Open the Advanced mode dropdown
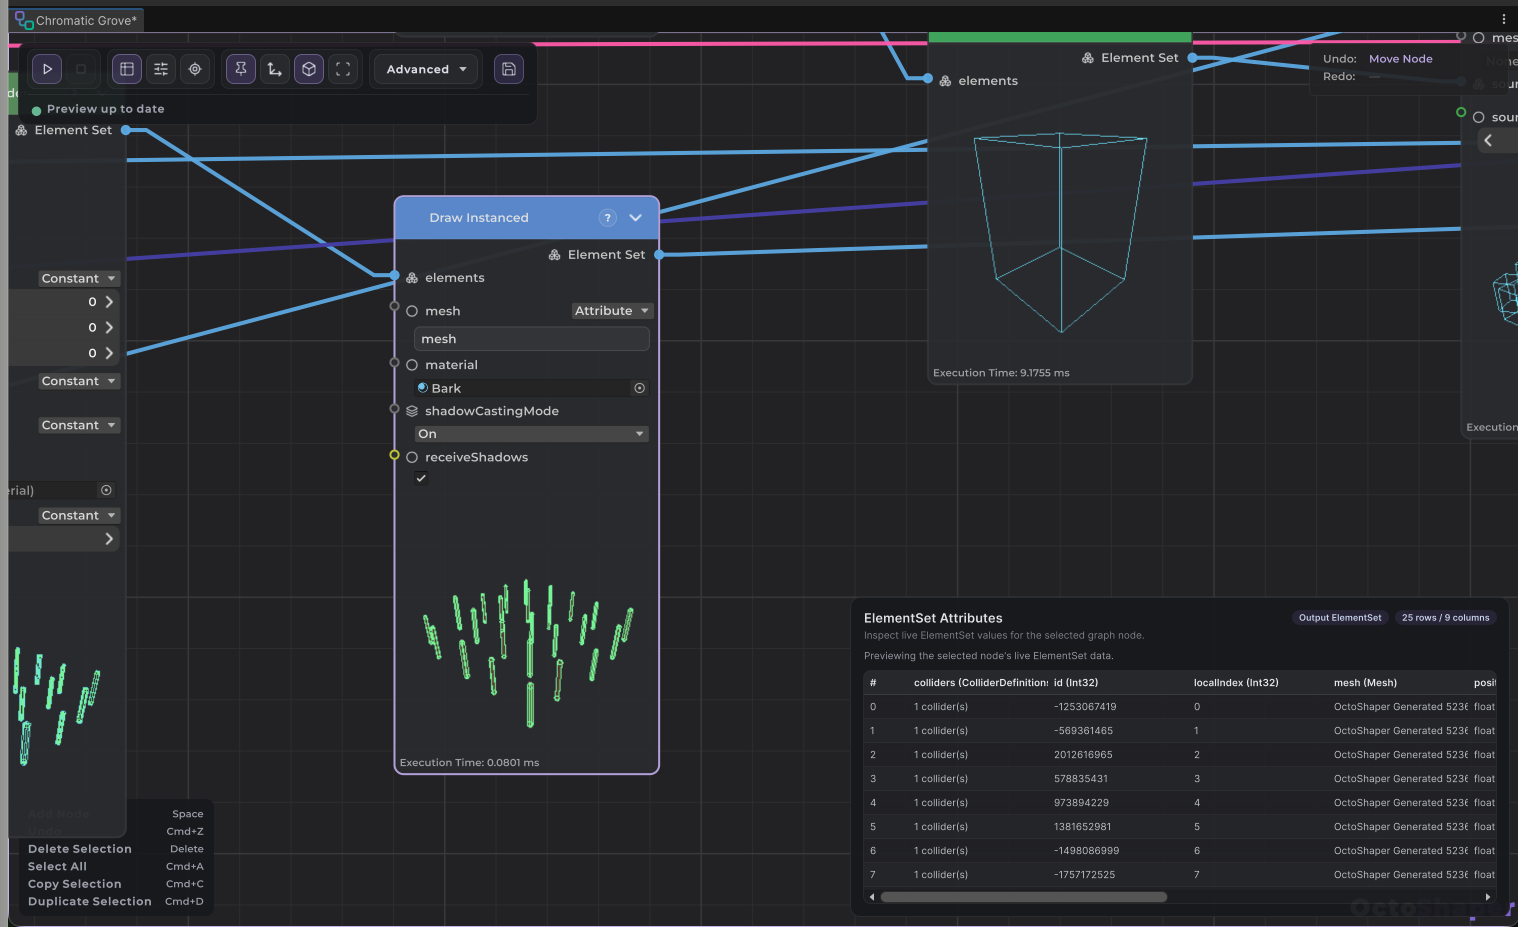Viewport: 1518px width, 927px height. [427, 69]
